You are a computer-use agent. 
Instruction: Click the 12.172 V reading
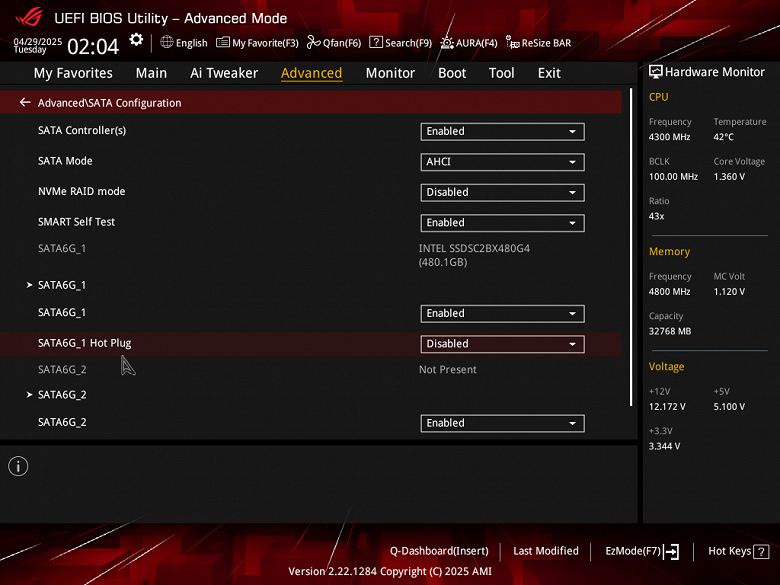[667, 407]
